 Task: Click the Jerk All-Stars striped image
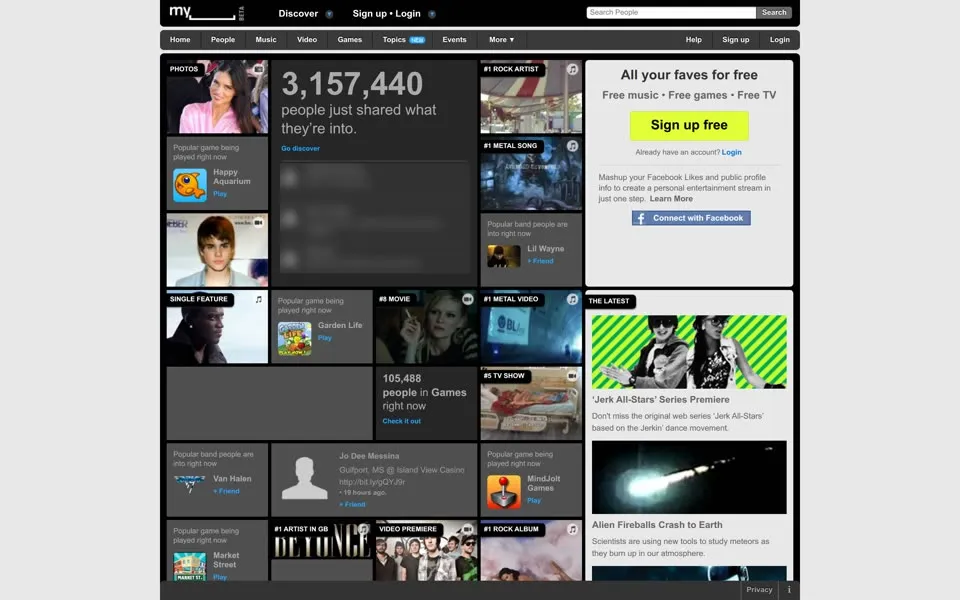[x=689, y=351]
